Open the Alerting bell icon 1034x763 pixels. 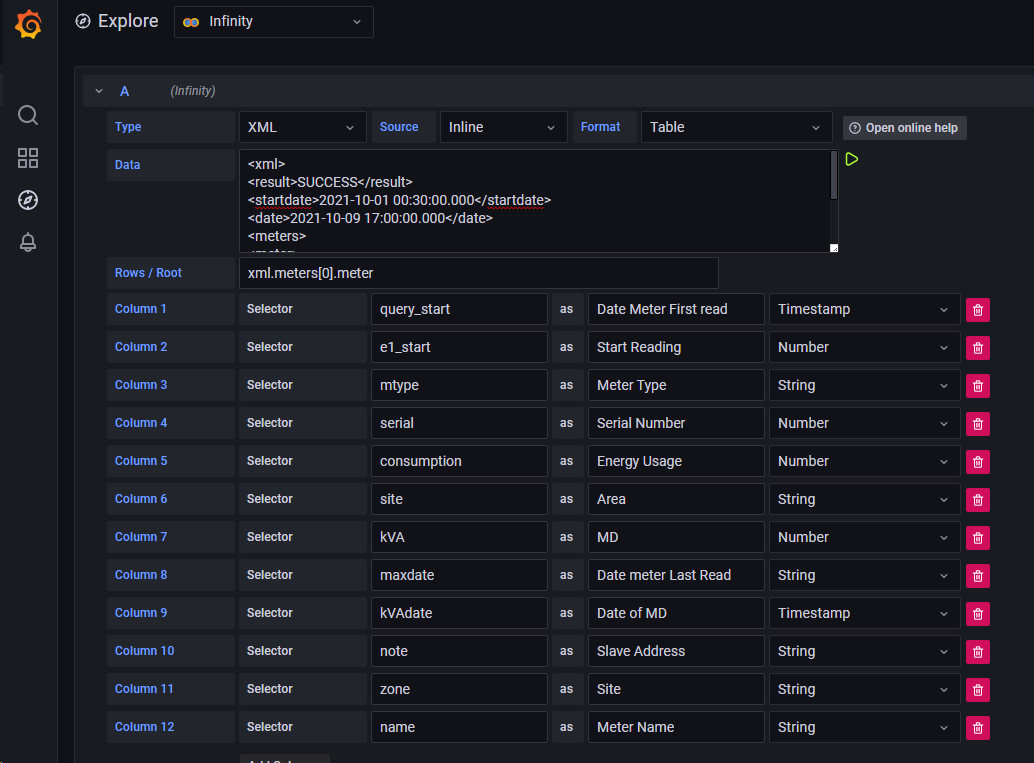click(x=28, y=242)
